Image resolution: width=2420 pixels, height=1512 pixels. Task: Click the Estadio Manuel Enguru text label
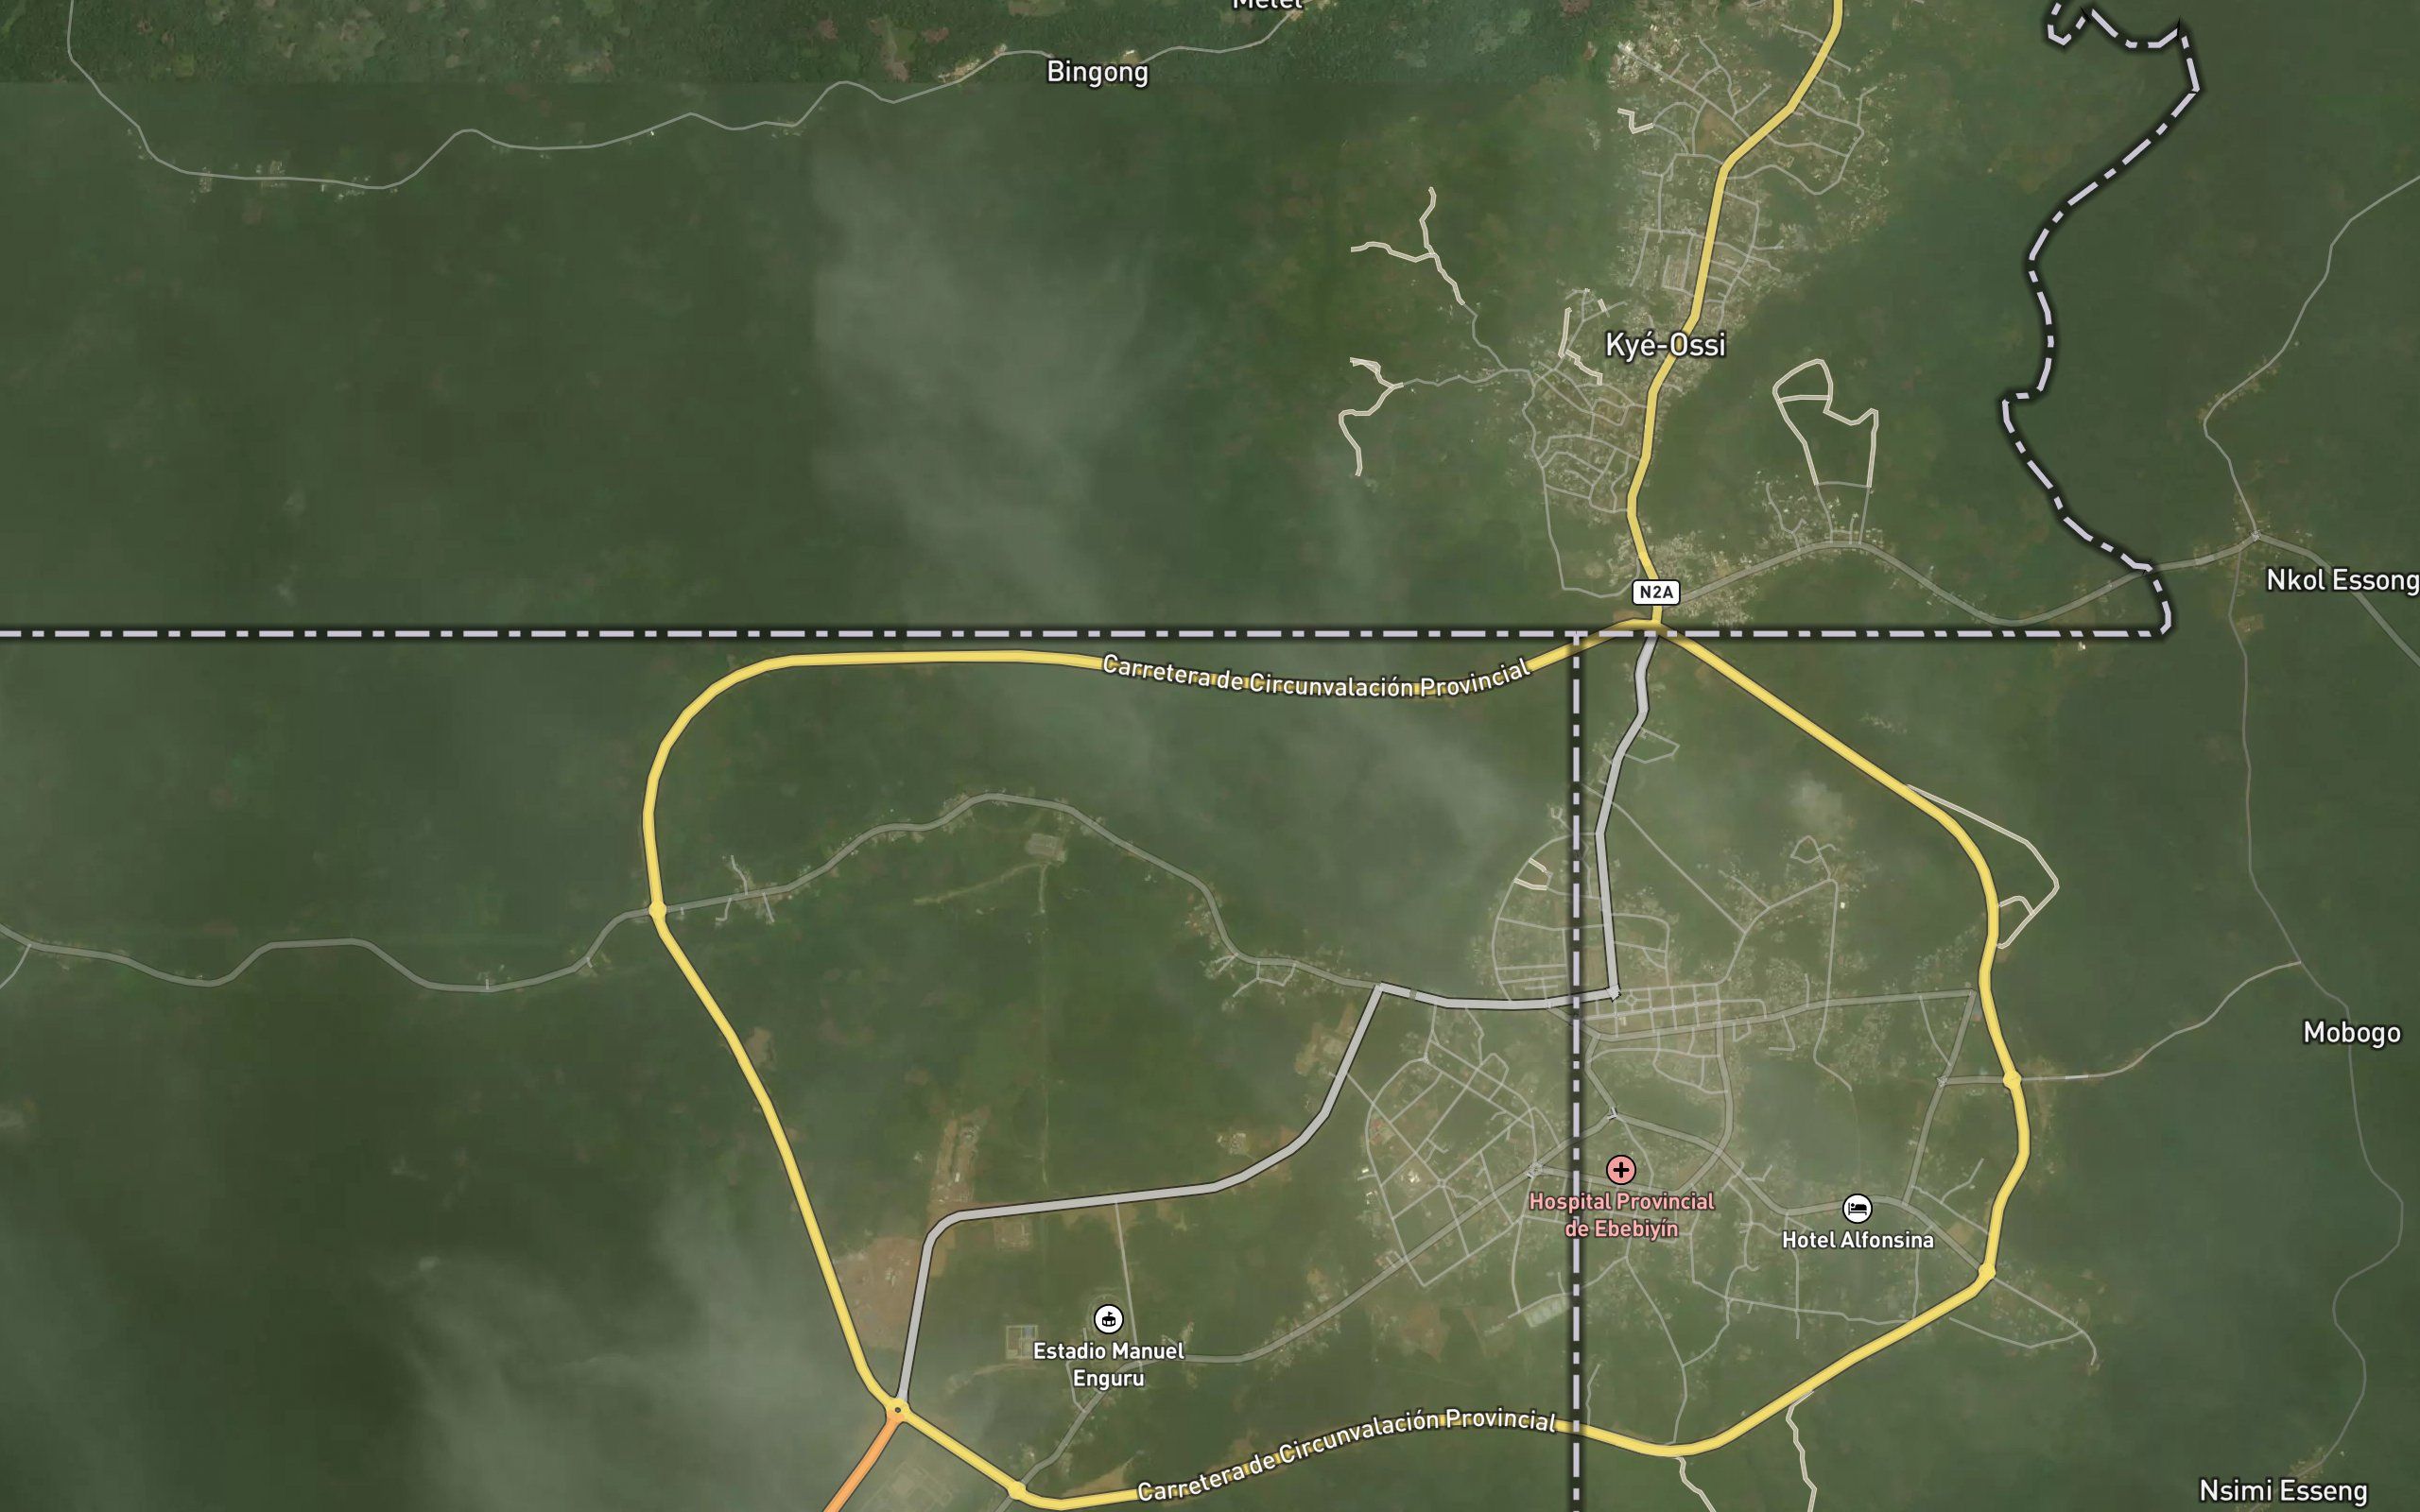1108,1364
